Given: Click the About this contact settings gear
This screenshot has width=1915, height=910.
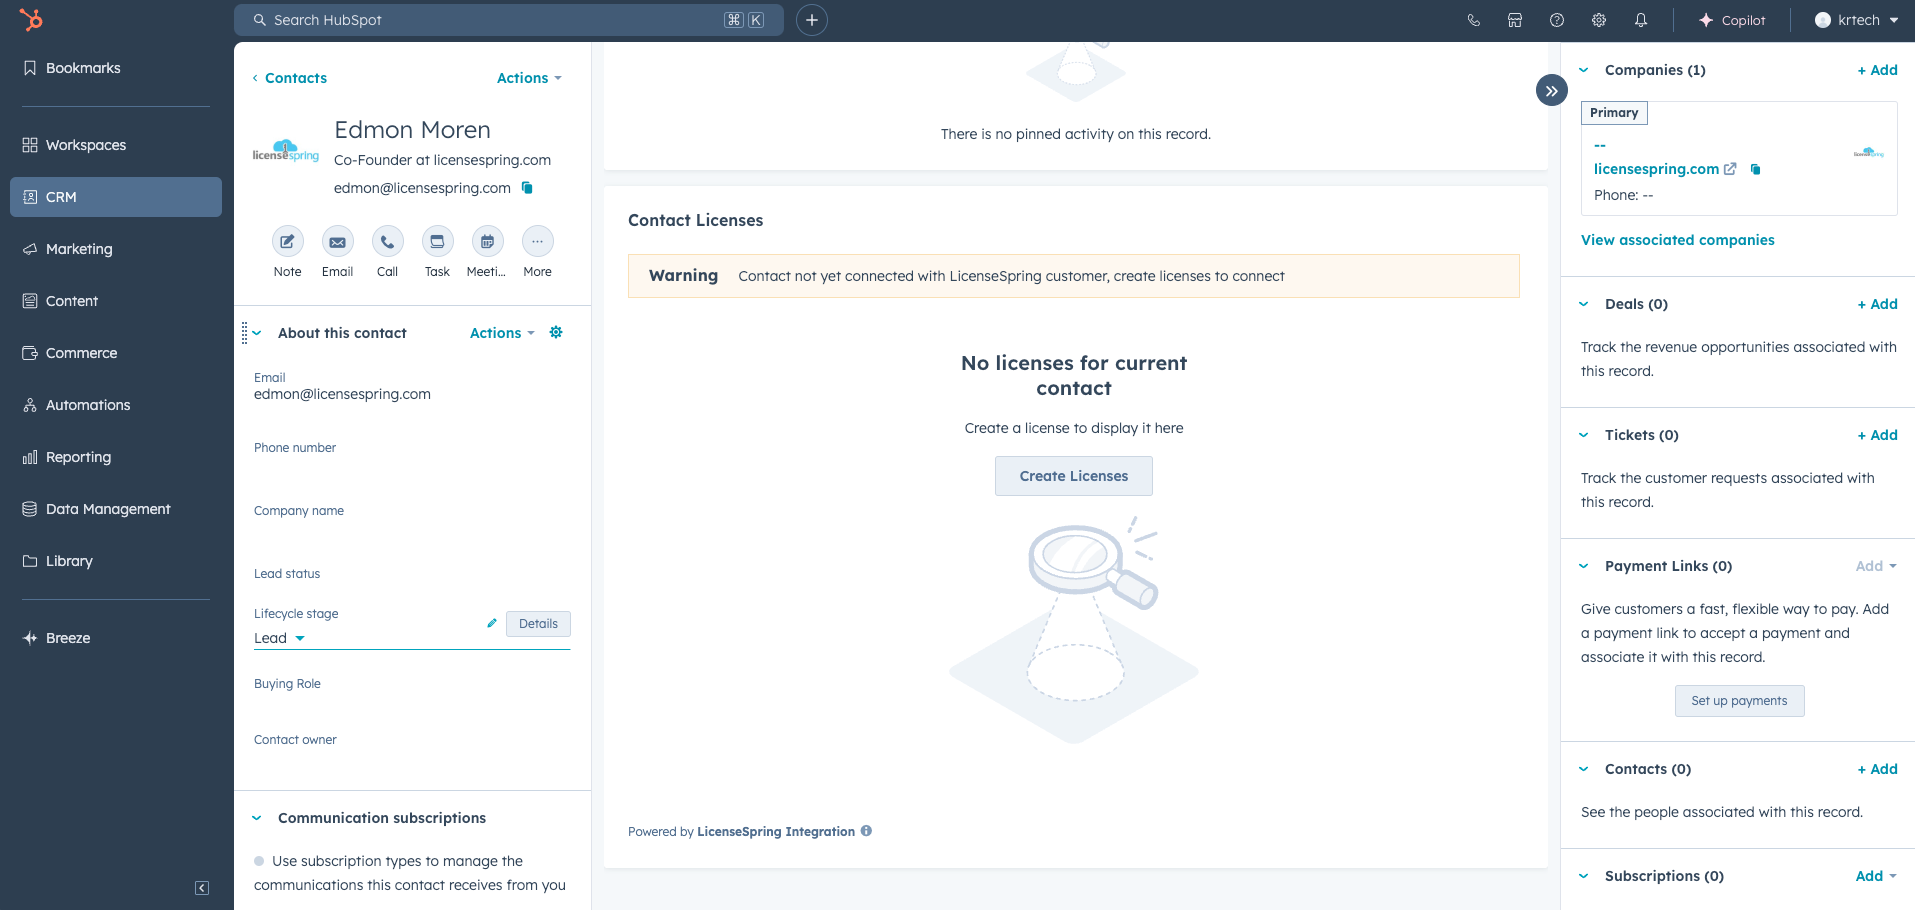Looking at the screenshot, I should click(556, 333).
